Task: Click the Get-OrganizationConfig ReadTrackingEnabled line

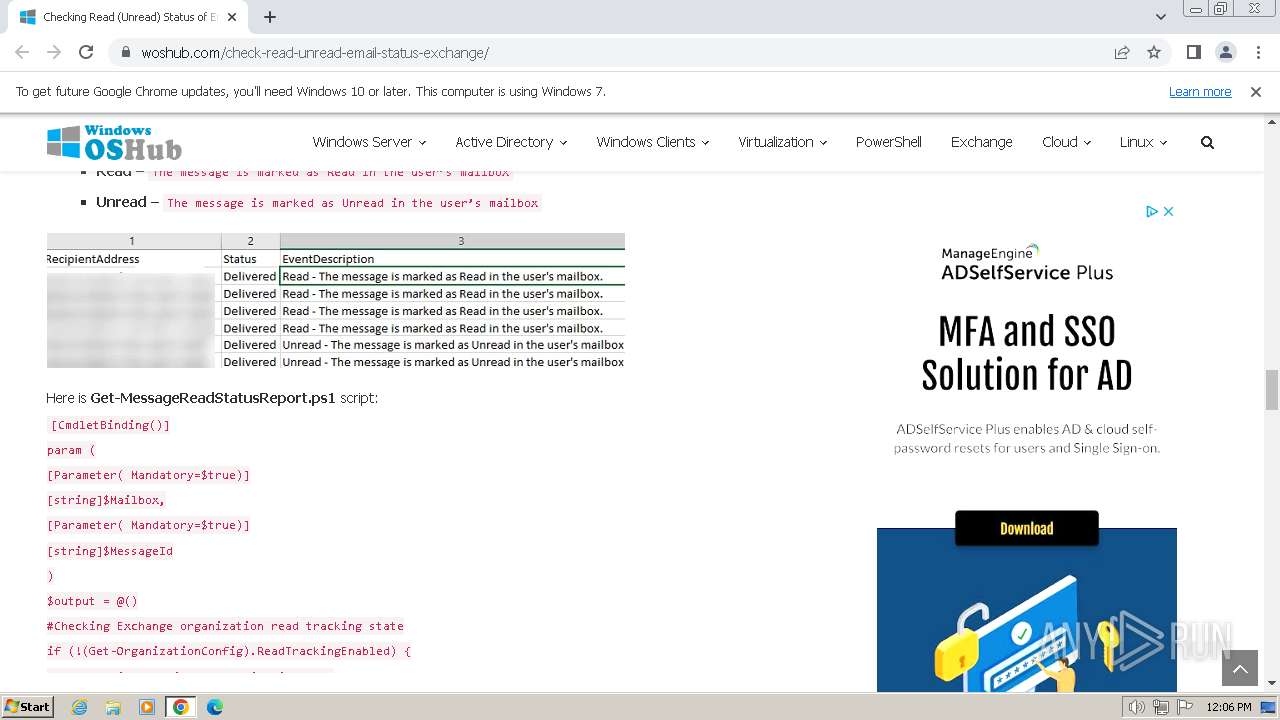Action: point(229,651)
